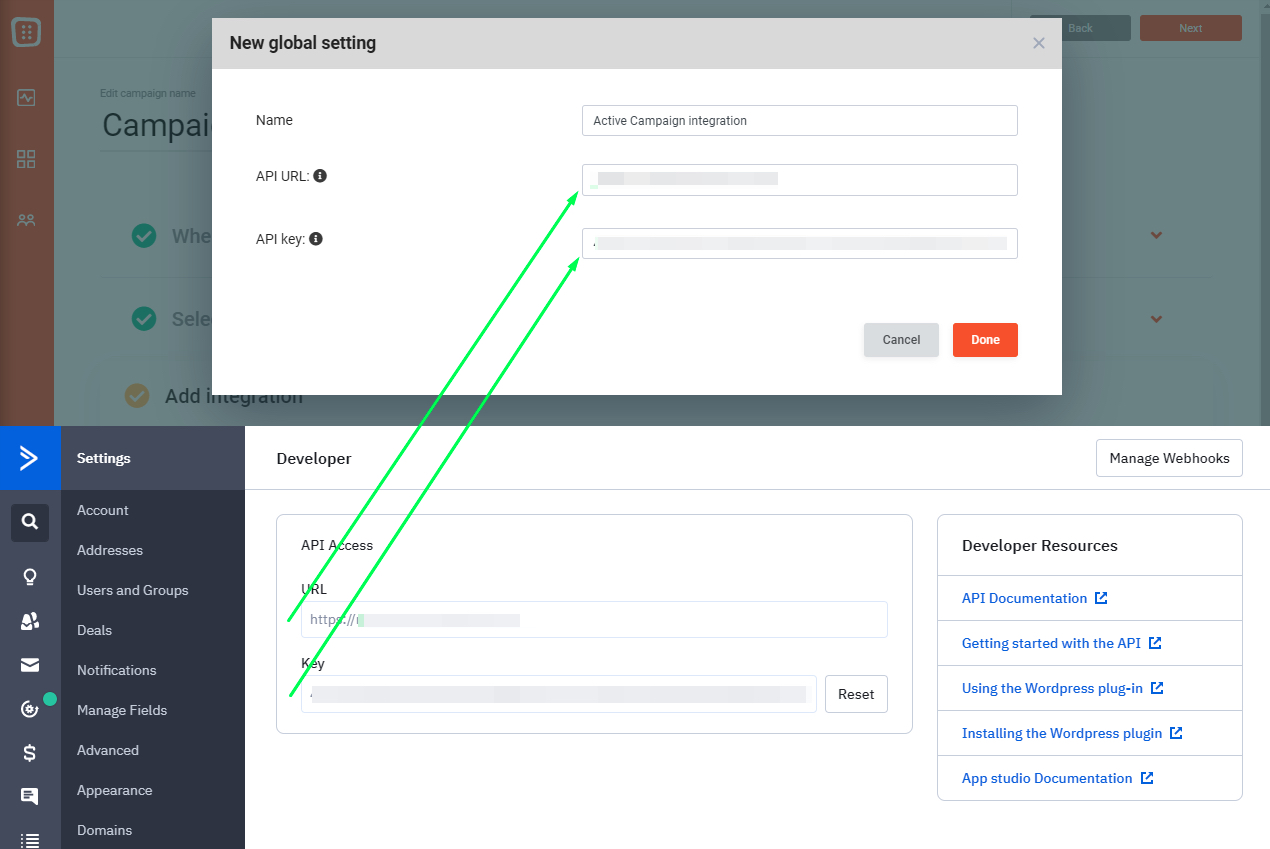The height and width of the screenshot is (849, 1270).
Task: Click the API URL input in dialog
Action: pos(800,180)
